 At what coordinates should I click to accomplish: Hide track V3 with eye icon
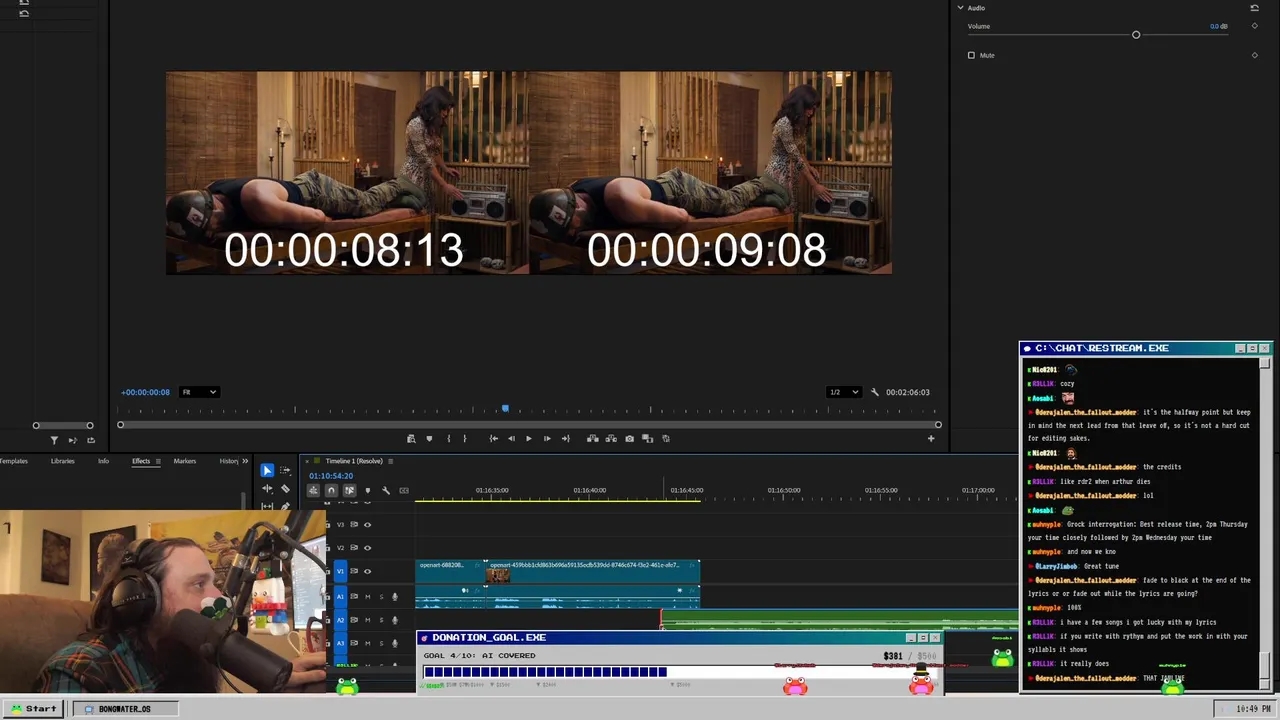coord(368,525)
